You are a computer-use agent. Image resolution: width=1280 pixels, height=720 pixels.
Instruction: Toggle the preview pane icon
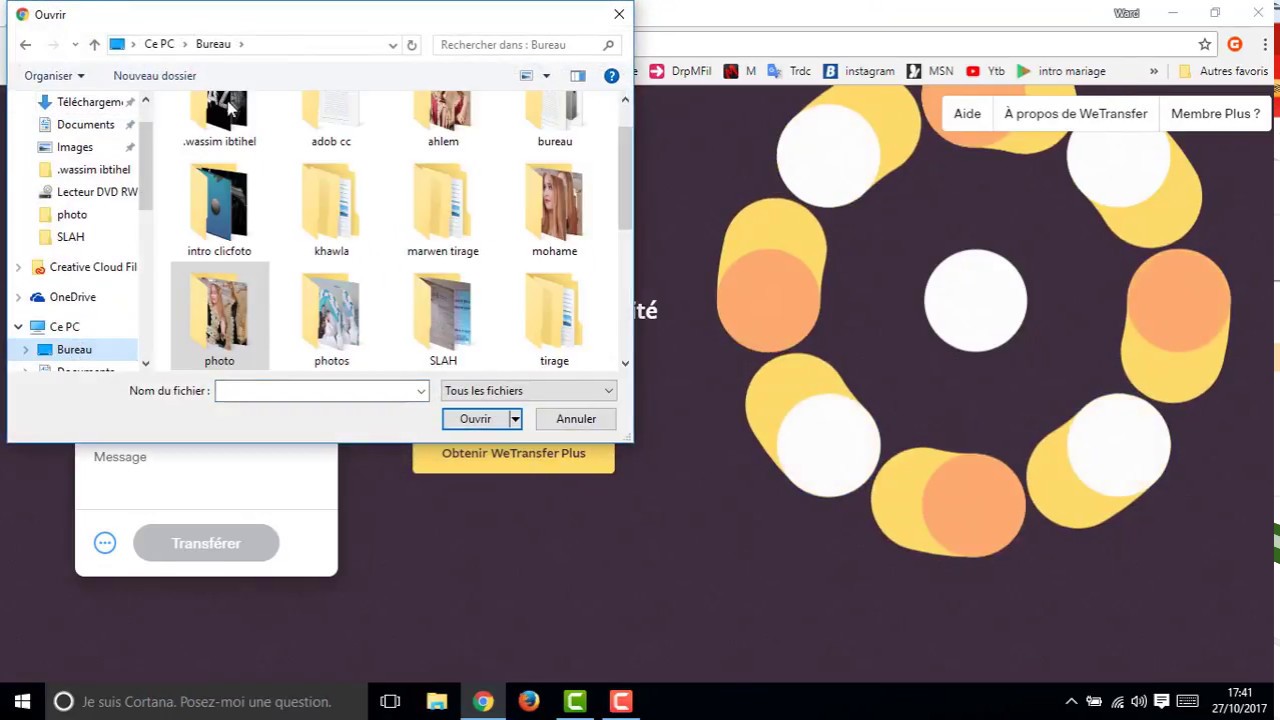tap(577, 76)
